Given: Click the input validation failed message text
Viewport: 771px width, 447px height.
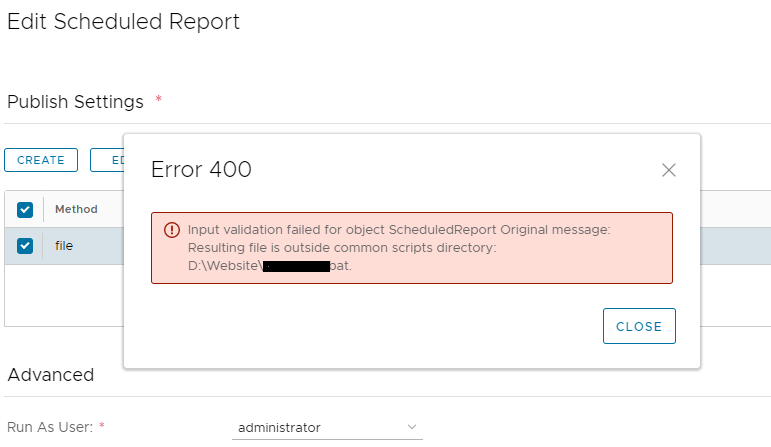Looking at the screenshot, I should [x=398, y=229].
